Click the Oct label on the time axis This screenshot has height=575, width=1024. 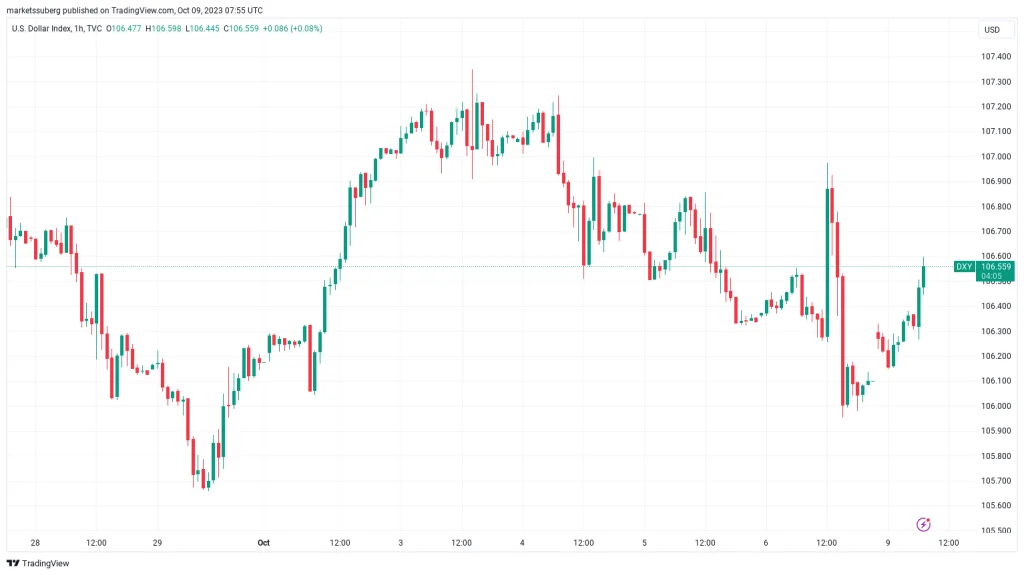[x=264, y=543]
